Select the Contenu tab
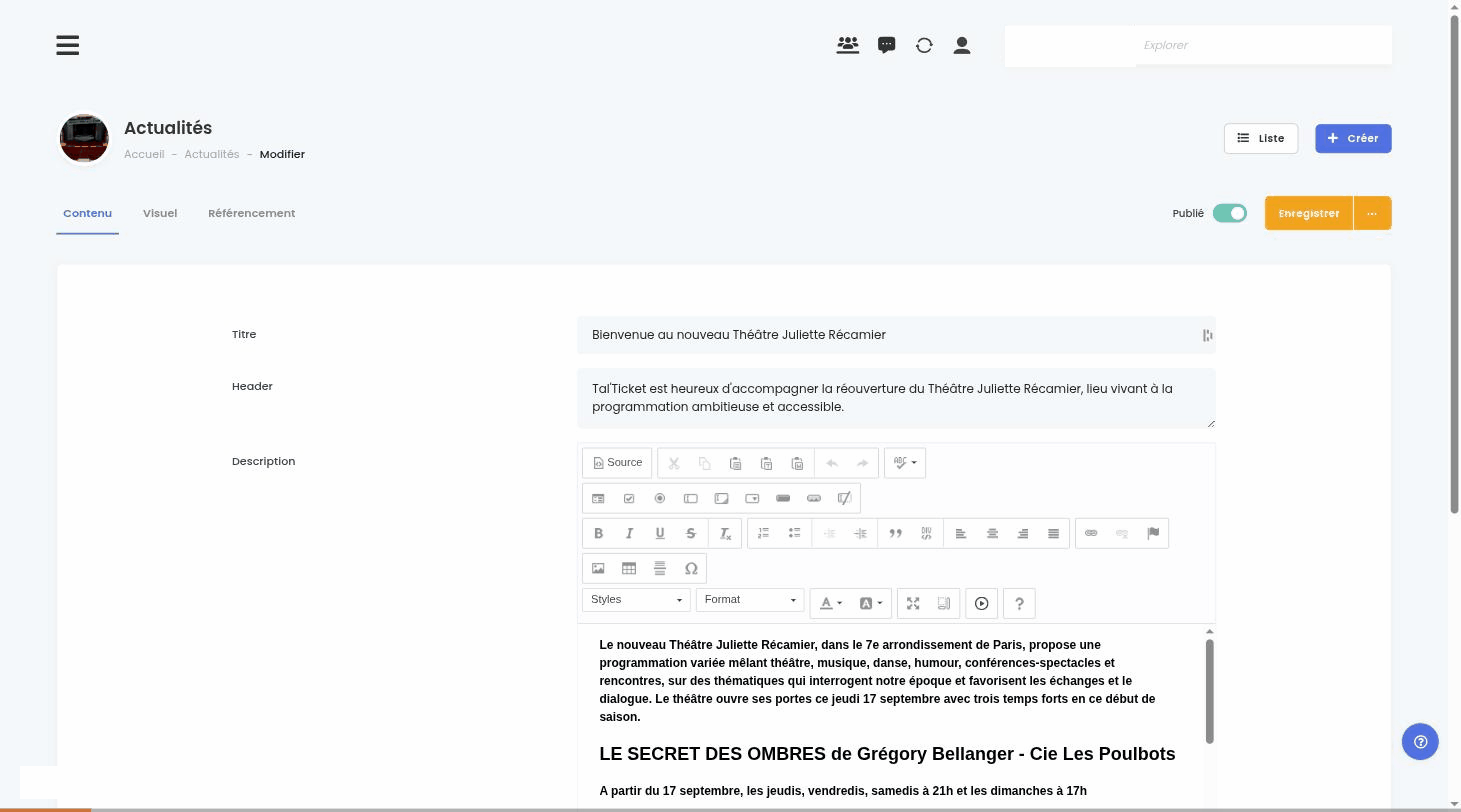The width and height of the screenshot is (1461, 812). [x=87, y=213]
